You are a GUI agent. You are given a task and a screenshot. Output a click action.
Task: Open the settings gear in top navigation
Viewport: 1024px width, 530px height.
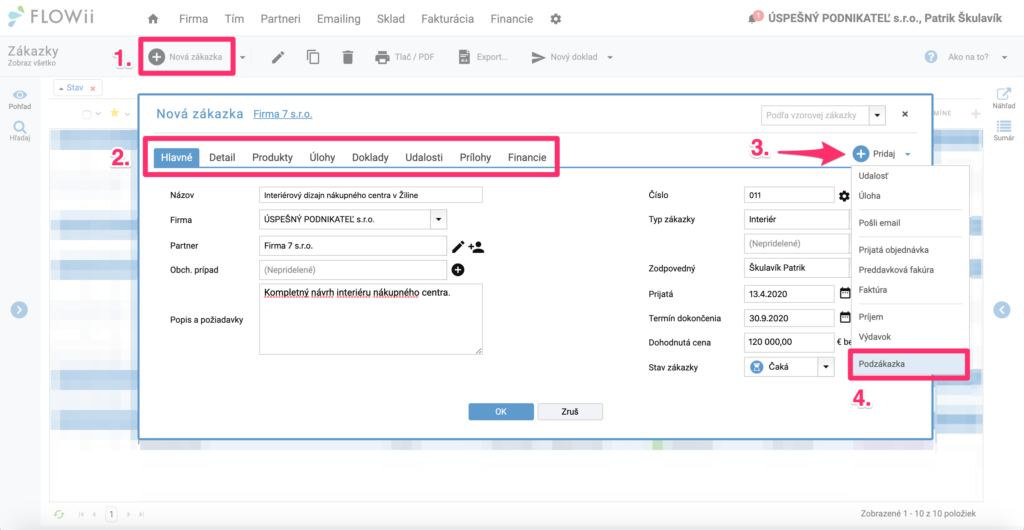click(556, 19)
